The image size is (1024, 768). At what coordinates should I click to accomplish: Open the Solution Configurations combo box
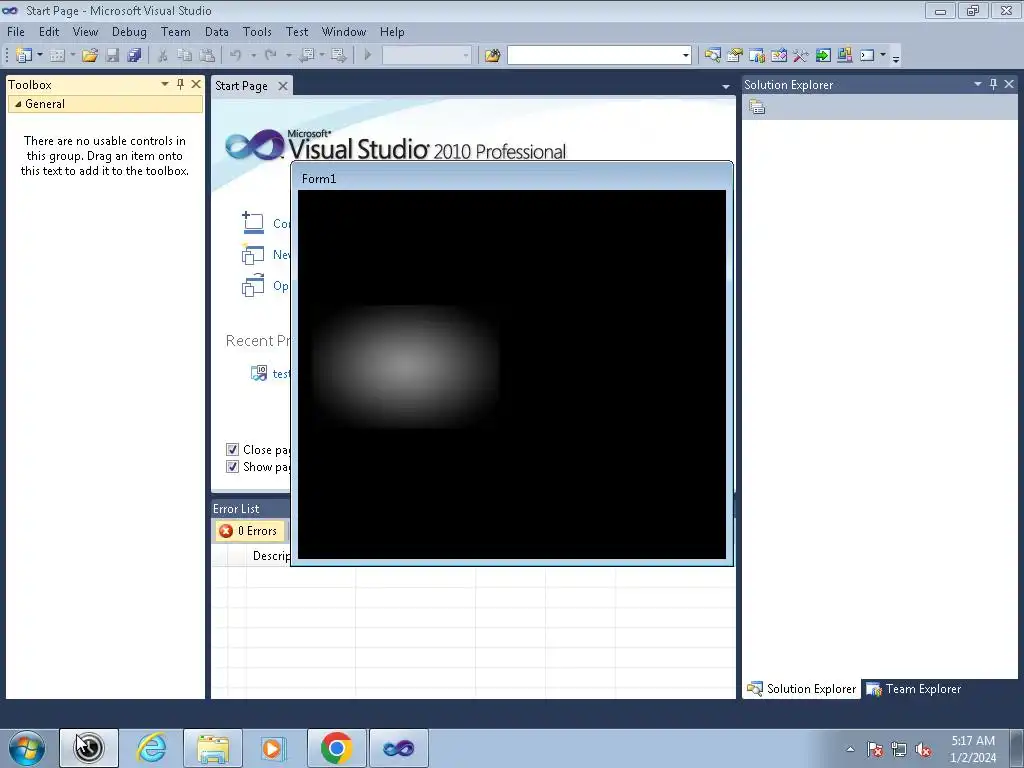click(426, 56)
